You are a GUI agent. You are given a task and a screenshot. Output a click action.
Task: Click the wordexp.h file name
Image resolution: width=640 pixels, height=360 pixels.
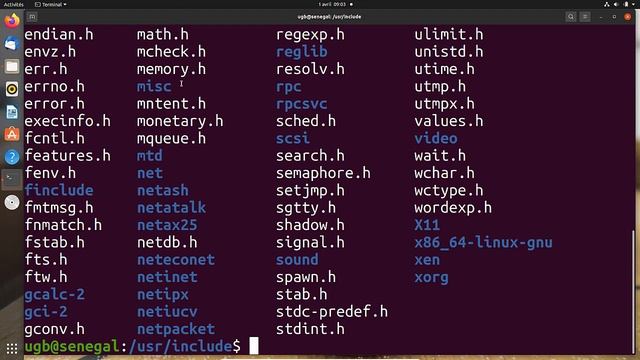453,208
